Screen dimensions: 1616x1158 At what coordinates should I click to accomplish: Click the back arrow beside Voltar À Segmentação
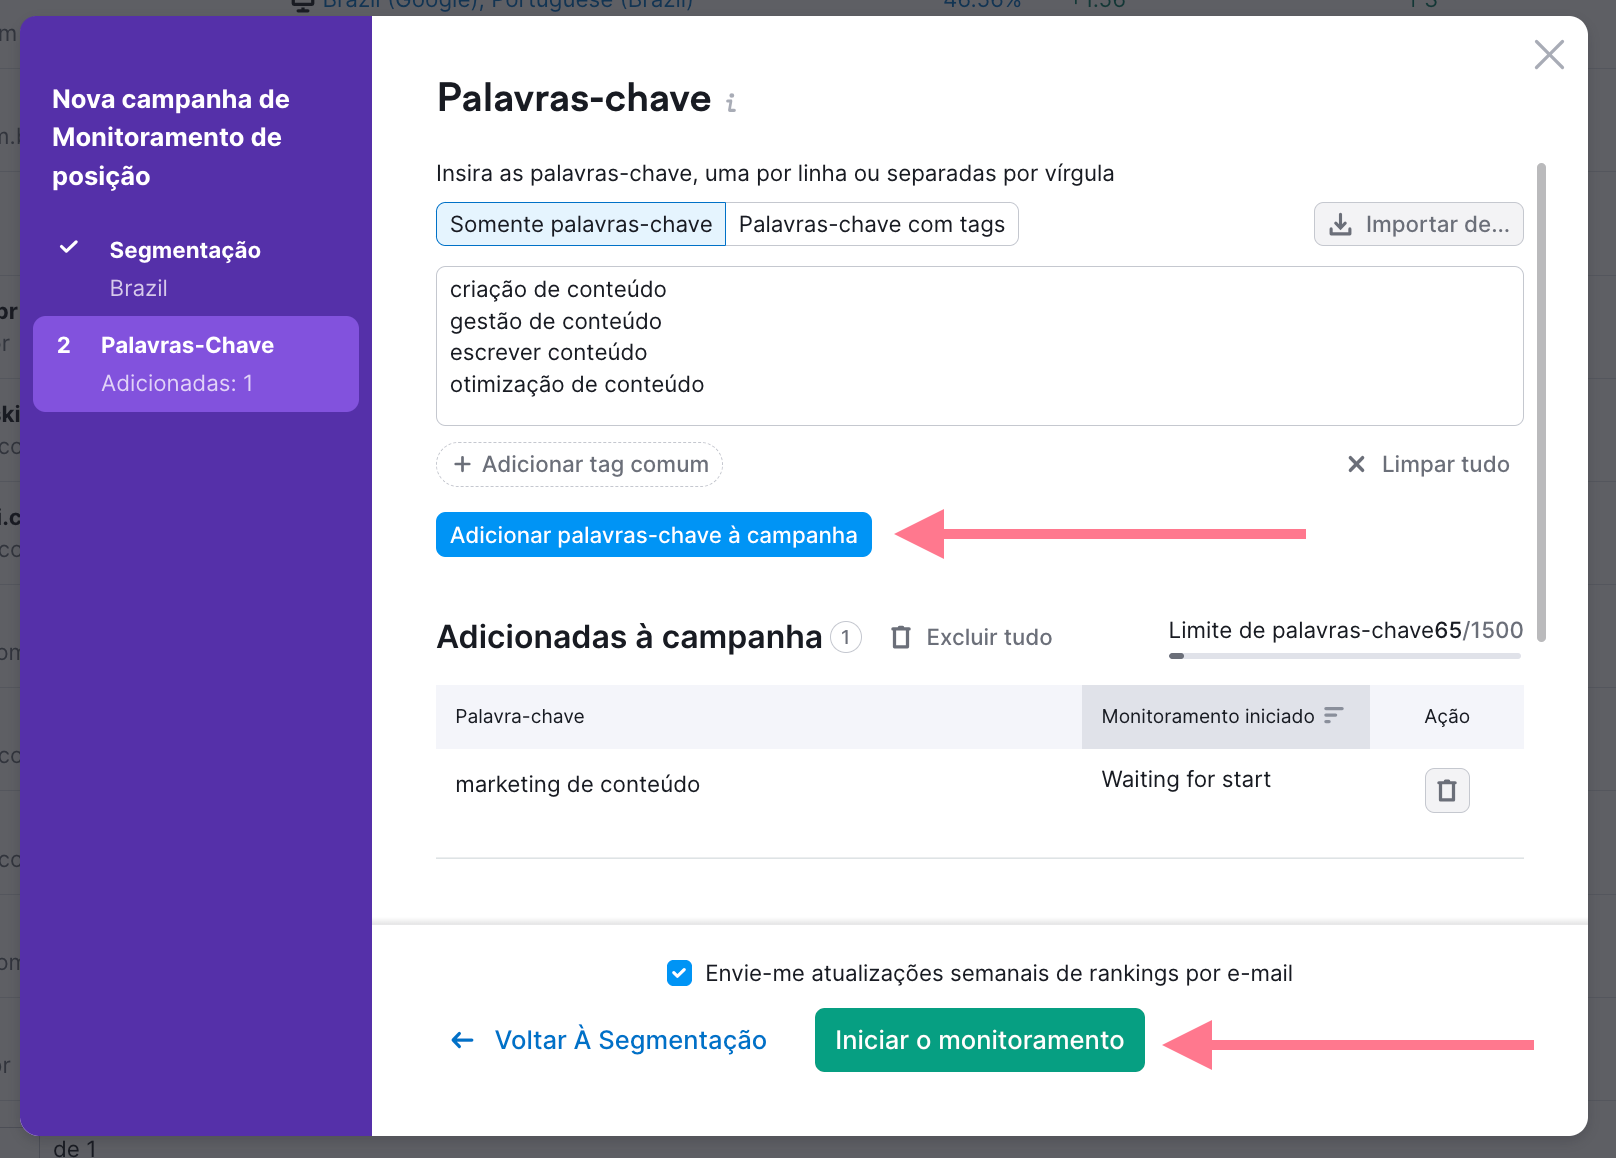(461, 1040)
